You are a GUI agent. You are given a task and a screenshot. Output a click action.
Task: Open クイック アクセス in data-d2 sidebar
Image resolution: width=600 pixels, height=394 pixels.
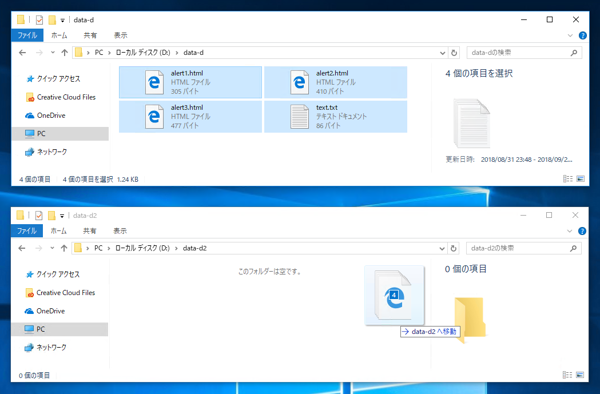tap(52, 274)
